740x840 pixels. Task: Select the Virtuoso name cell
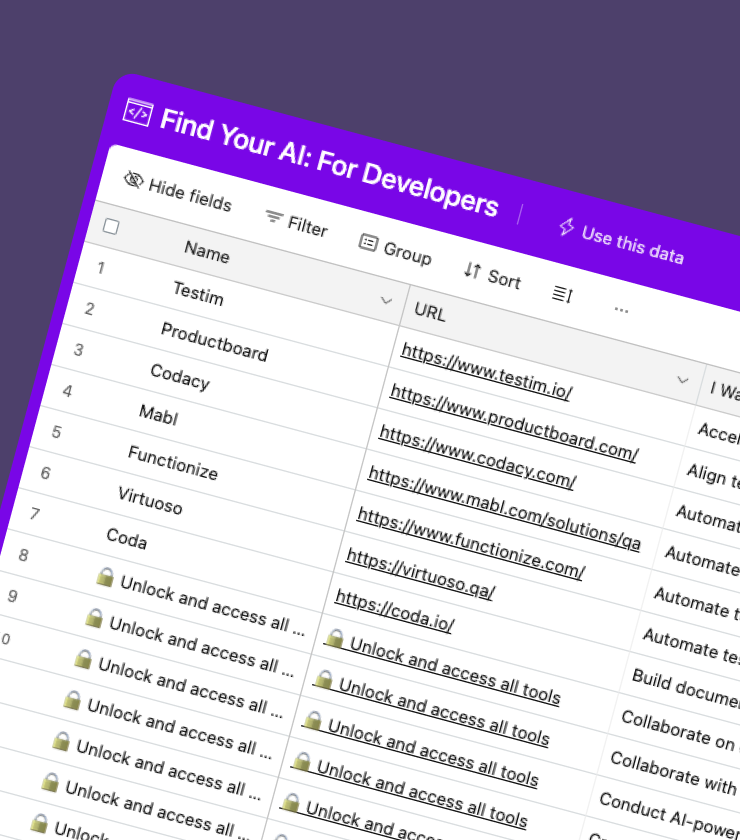coord(150,500)
